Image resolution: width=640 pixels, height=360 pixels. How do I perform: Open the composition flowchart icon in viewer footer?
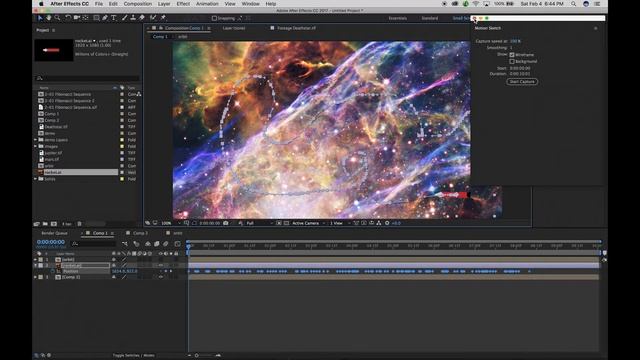(x=379, y=223)
